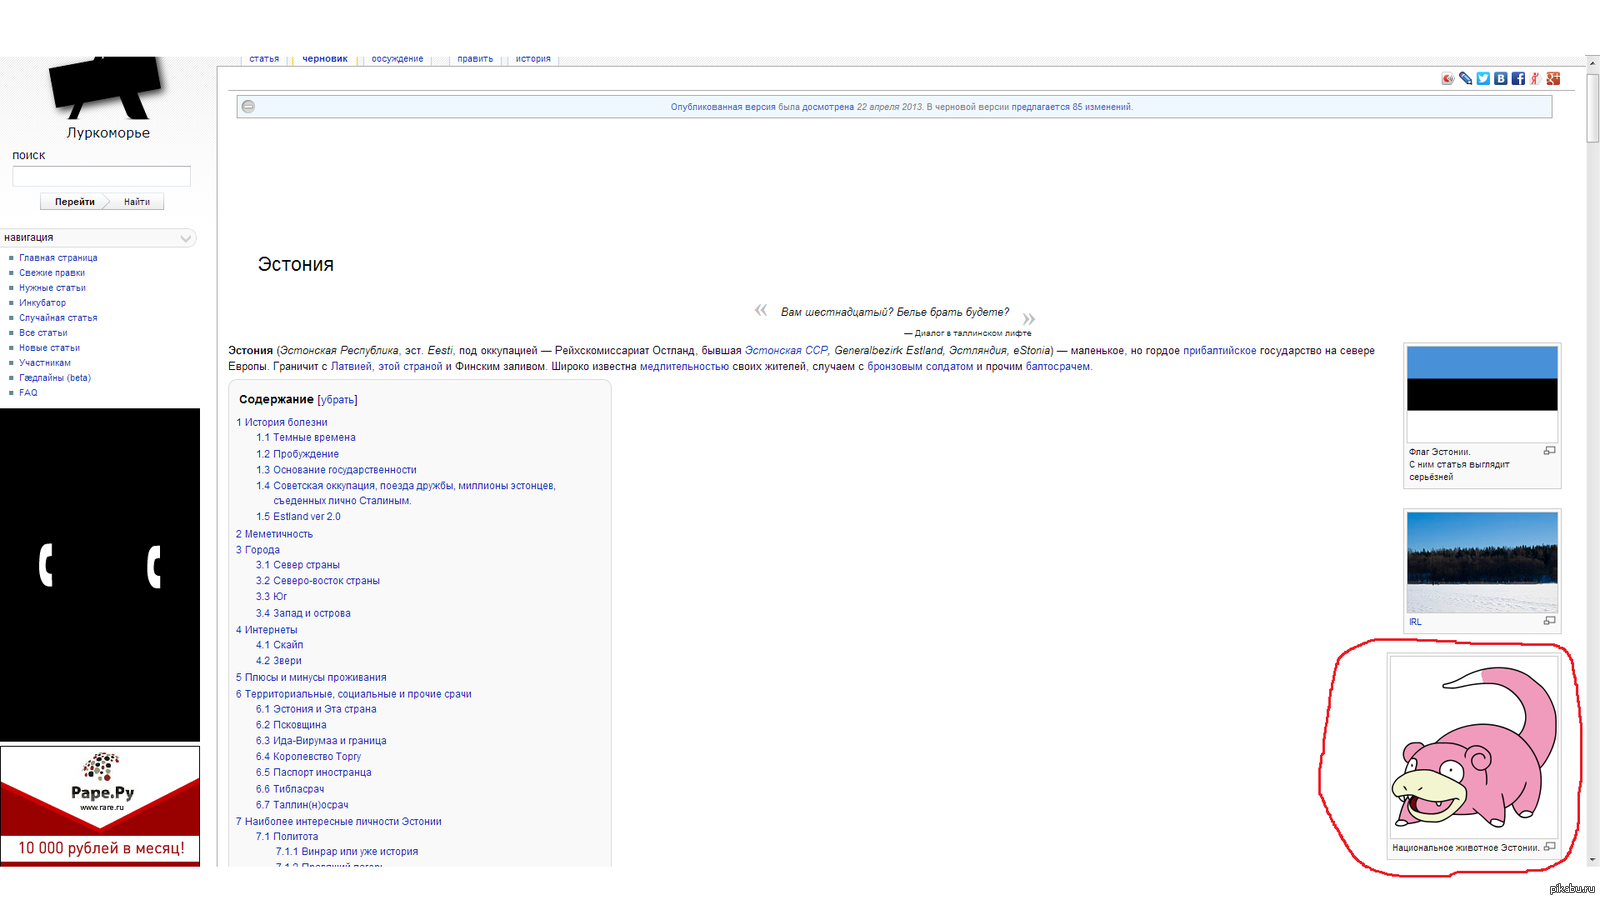Click the Ya.ru red figure icon

[1535, 79]
